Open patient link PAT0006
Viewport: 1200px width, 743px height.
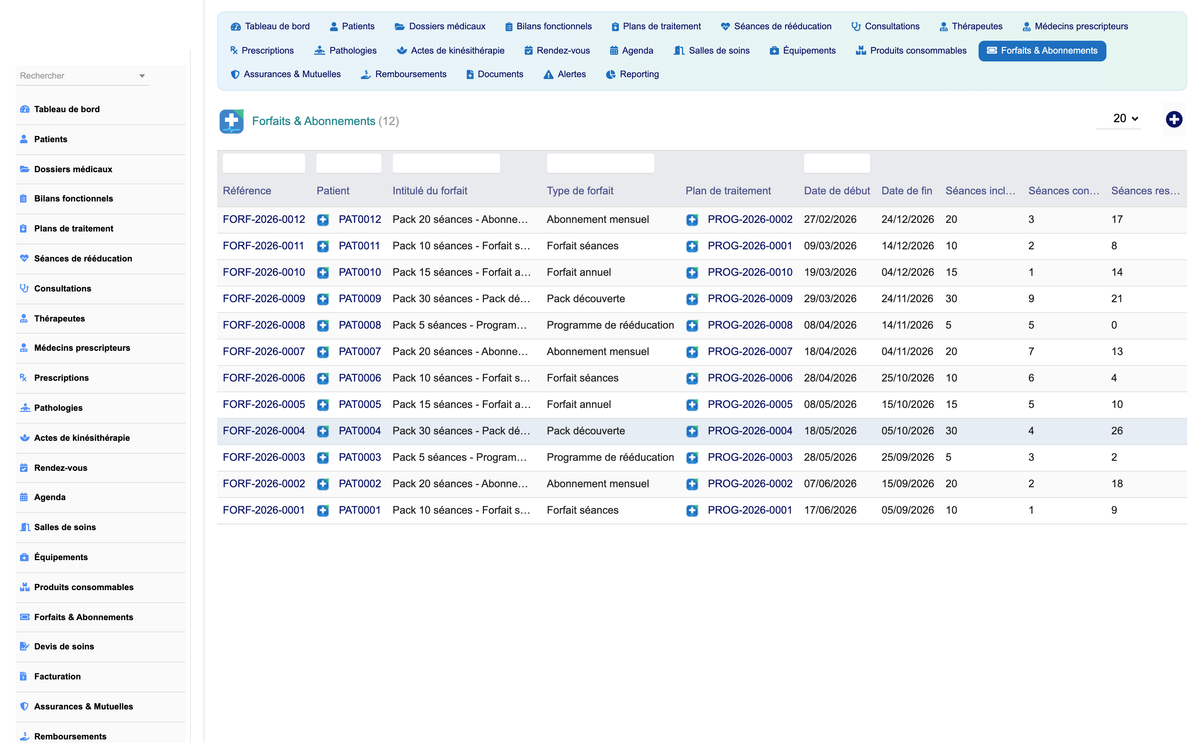click(360, 378)
